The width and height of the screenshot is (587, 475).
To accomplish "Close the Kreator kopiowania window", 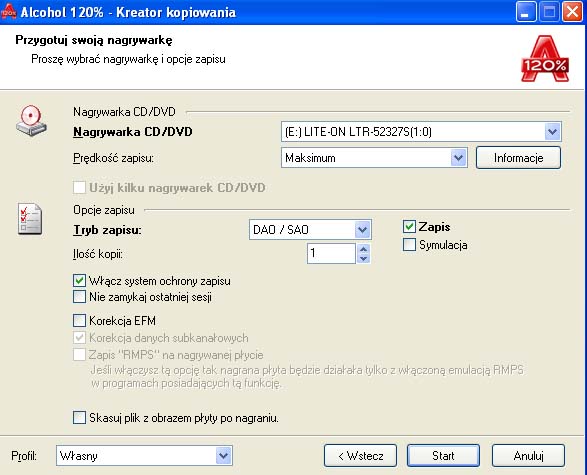I will pyautogui.click(x=573, y=12).
